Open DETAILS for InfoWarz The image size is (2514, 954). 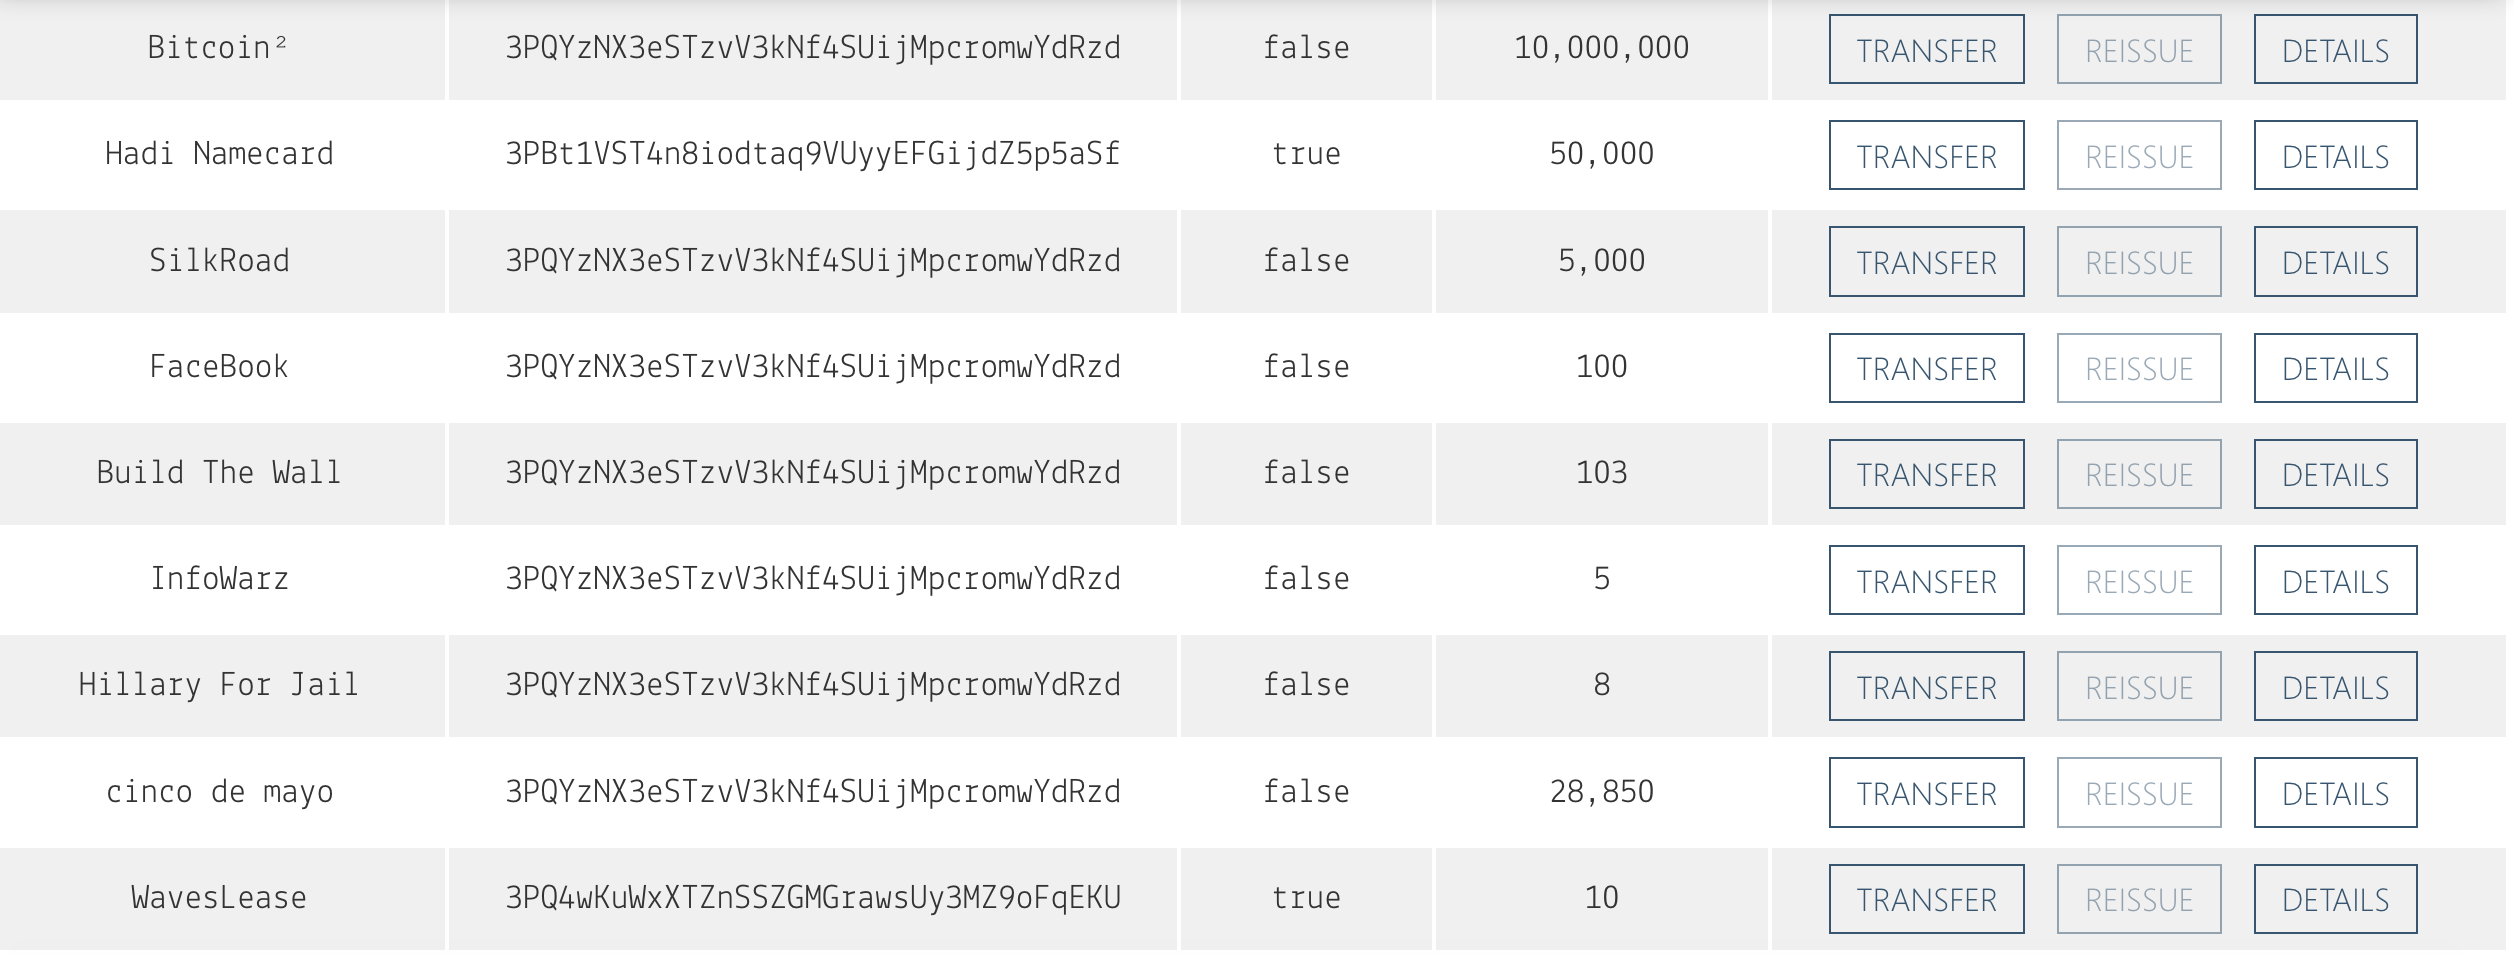pyautogui.click(x=2335, y=581)
